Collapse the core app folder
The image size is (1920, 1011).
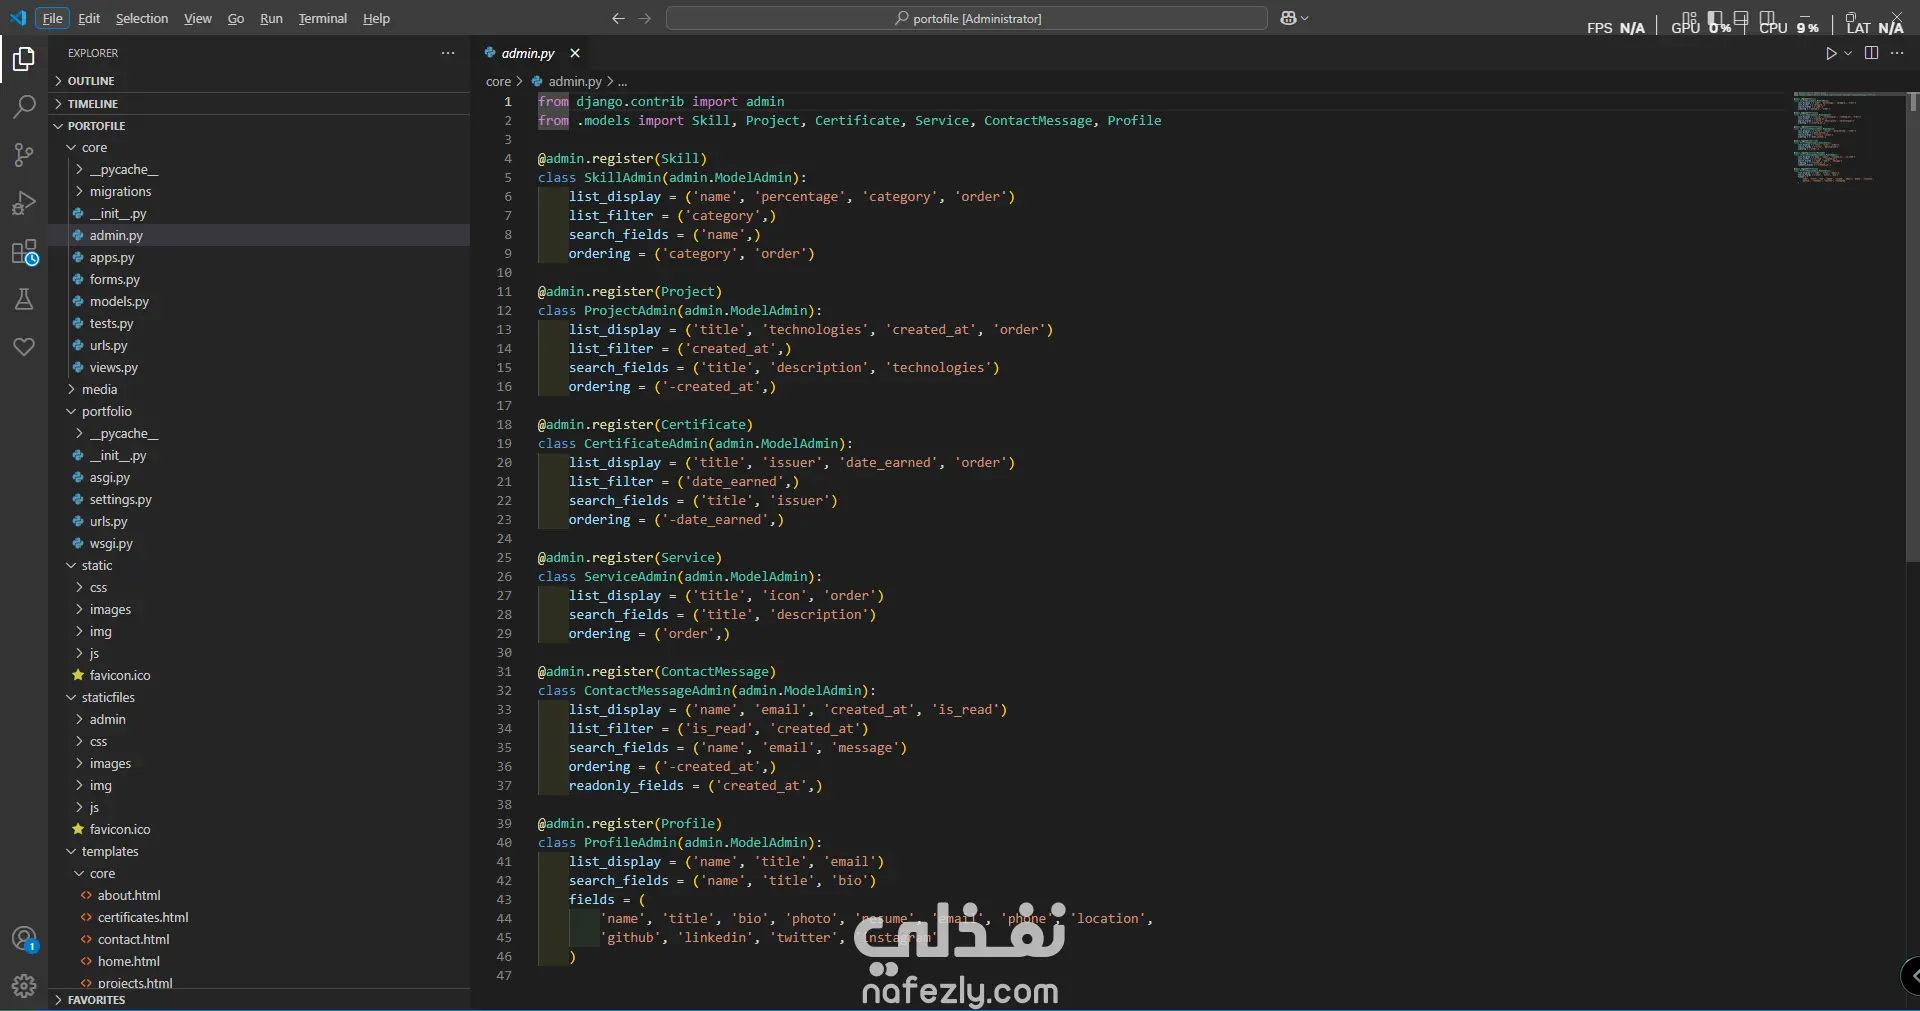(260, 148)
